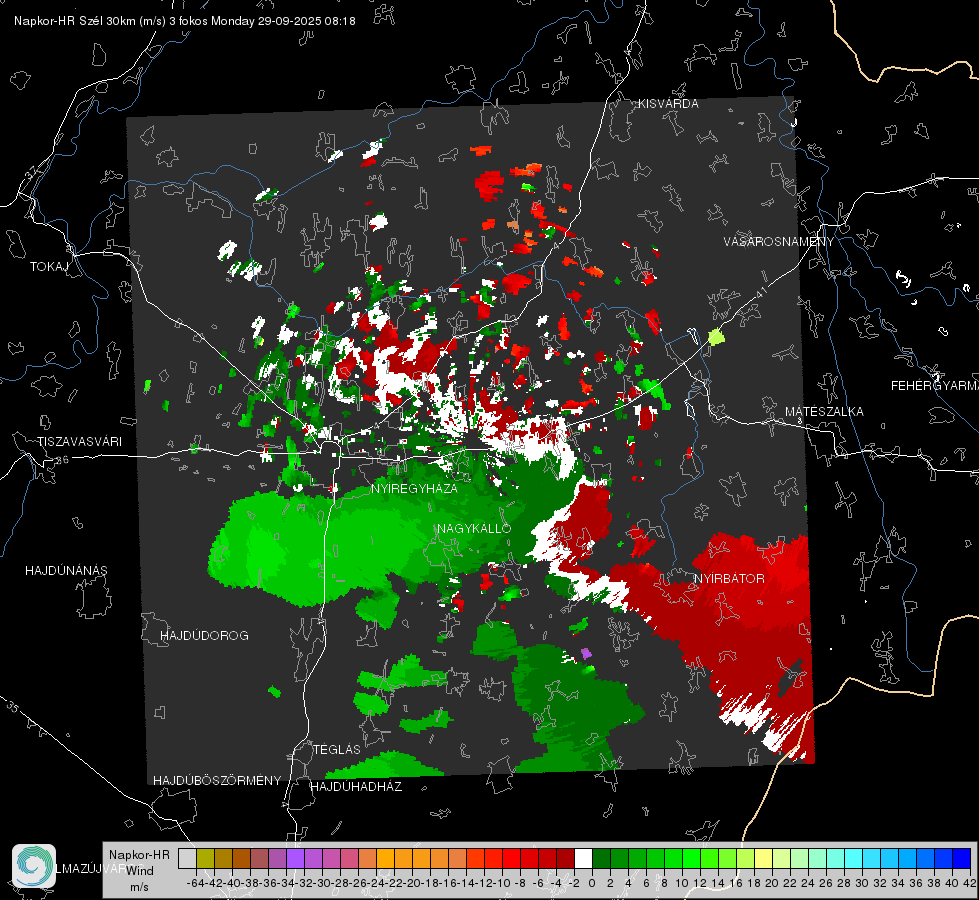Click the HAJDÚNÁNÁS label
The image size is (979, 900).
click(x=66, y=570)
